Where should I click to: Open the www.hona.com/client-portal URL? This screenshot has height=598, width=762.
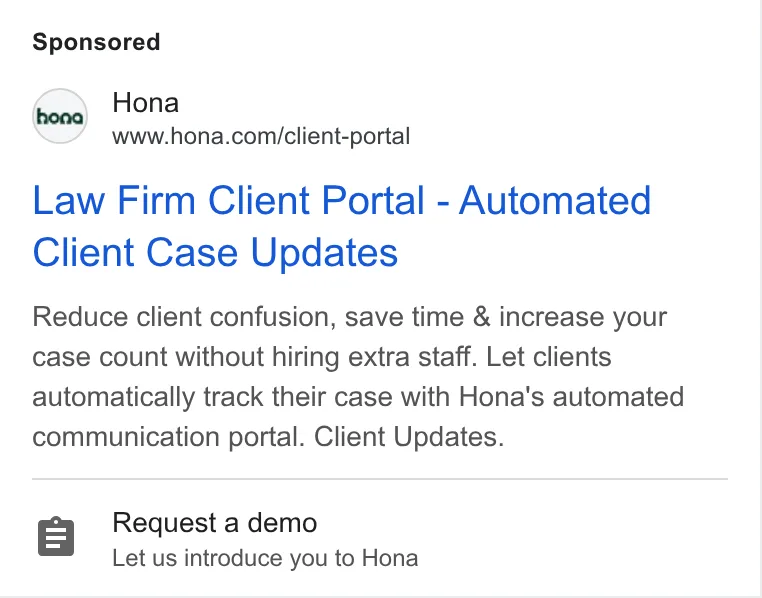(x=261, y=136)
